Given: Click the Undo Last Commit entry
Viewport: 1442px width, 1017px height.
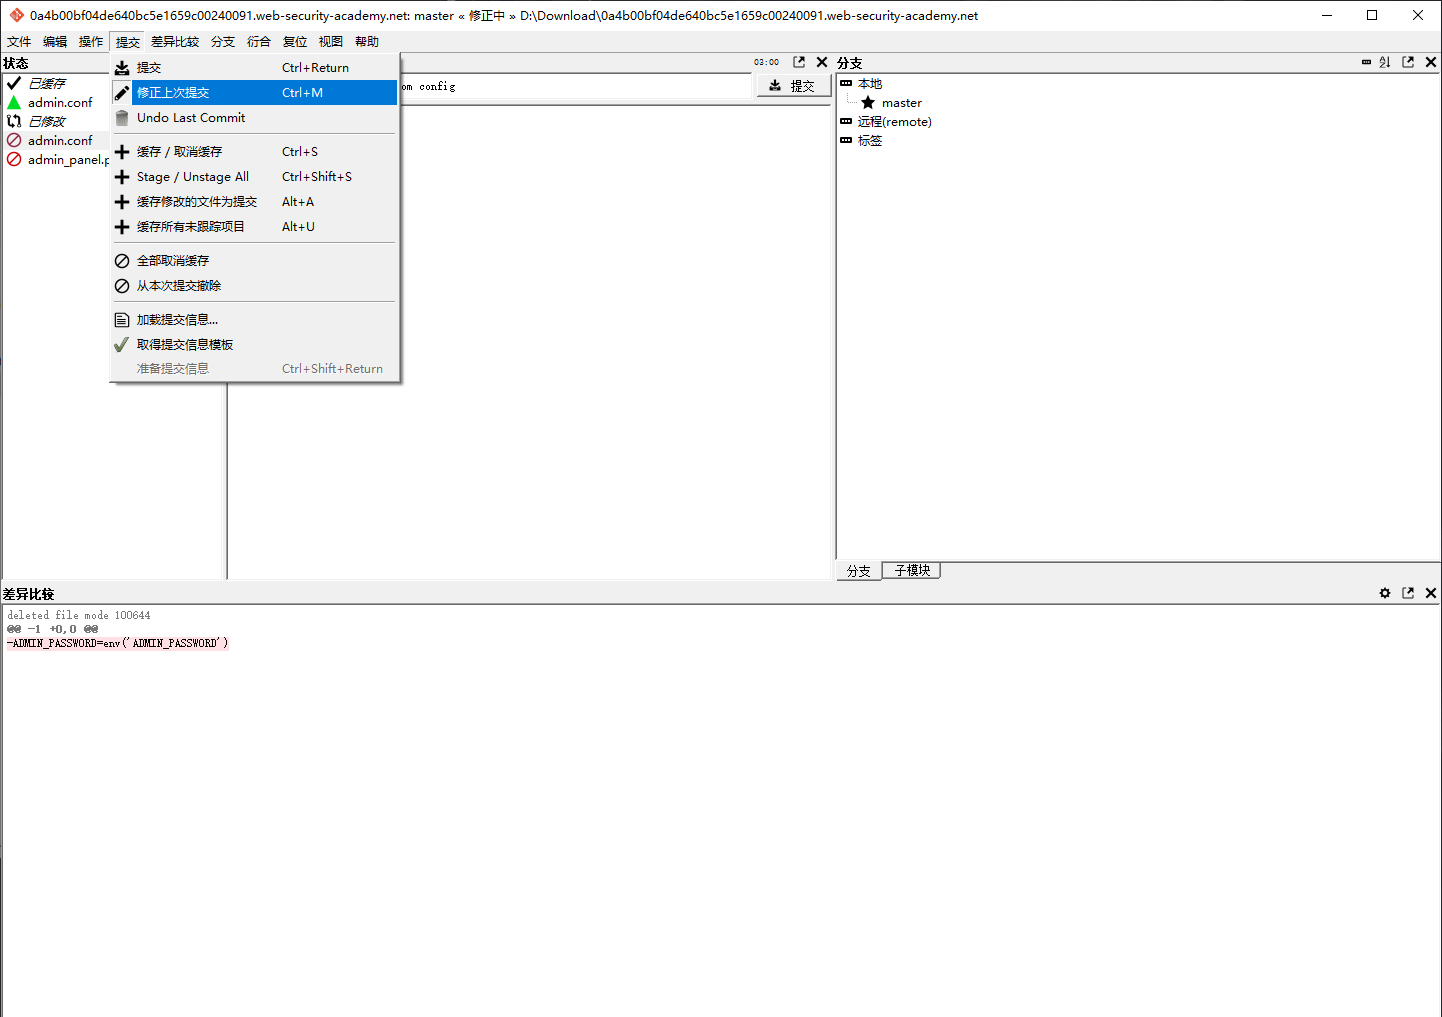Looking at the screenshot, I should pyautogui.click(x=254, y=117).
